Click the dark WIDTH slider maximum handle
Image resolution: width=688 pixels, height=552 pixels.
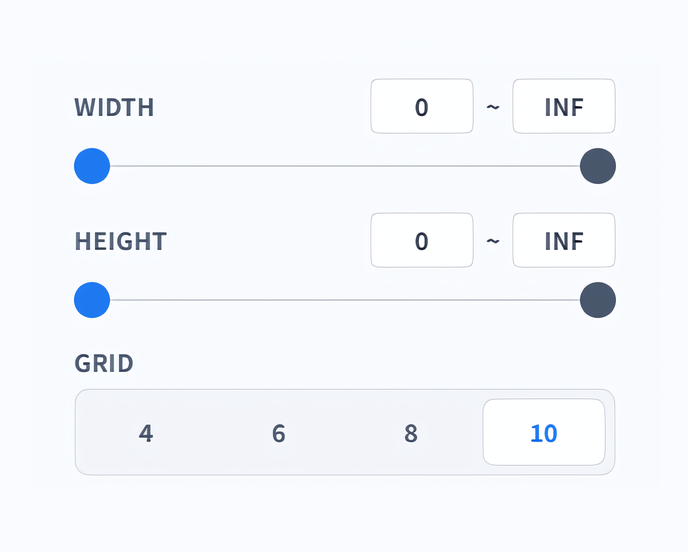coord(598,166)
